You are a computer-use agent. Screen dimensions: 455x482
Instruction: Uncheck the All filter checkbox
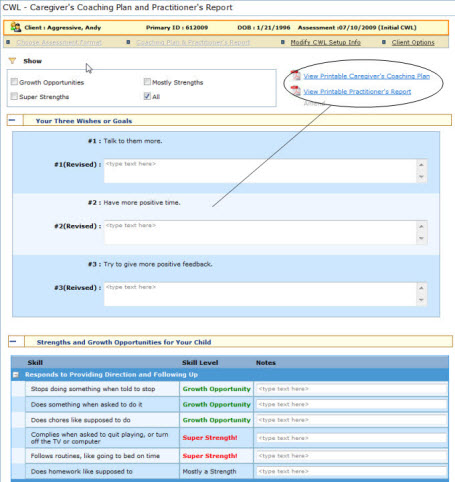147,96
